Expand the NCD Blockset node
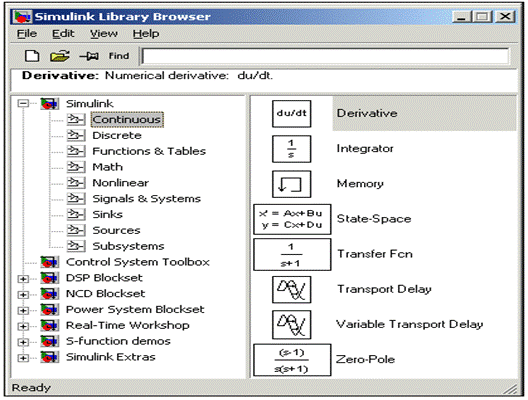528x400 pixels. pyautogui.click(x=23, y=295)
